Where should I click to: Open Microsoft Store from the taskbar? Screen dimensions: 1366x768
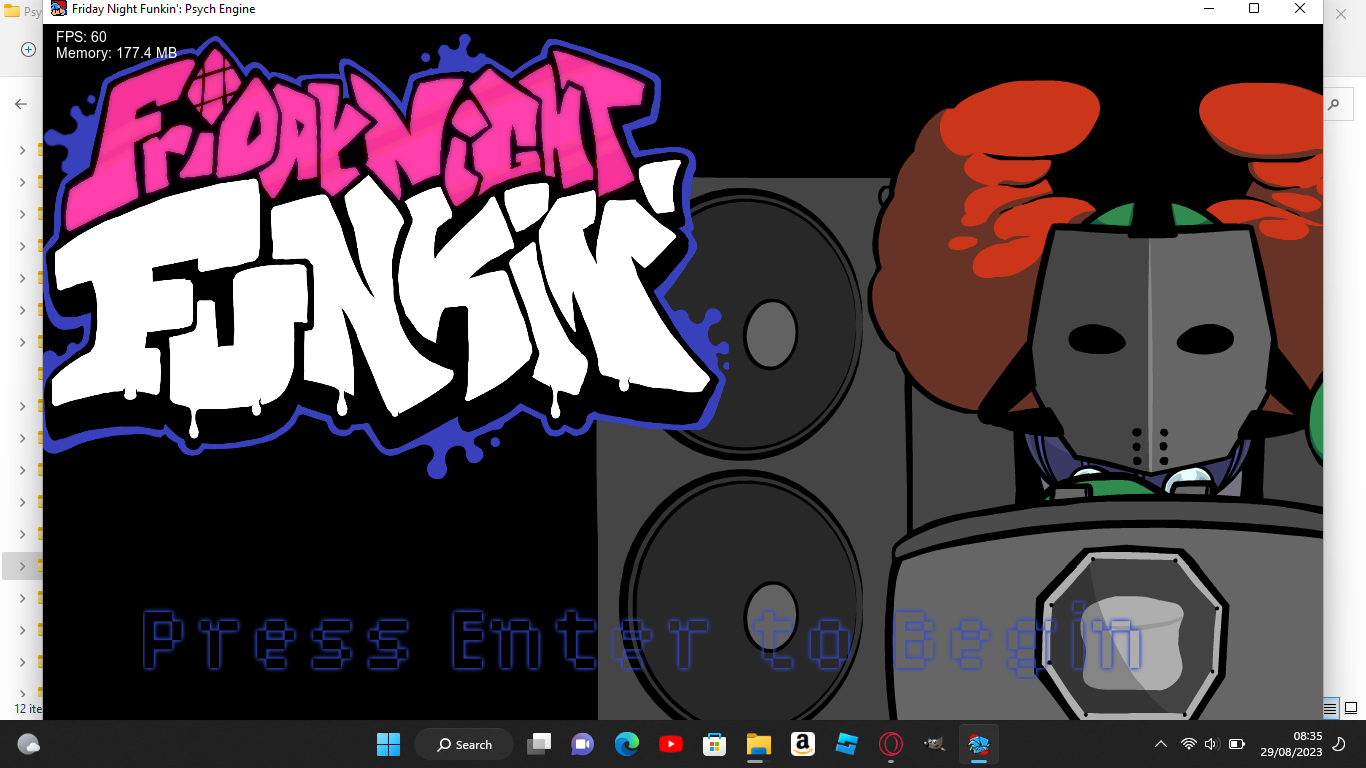(714, 744)
